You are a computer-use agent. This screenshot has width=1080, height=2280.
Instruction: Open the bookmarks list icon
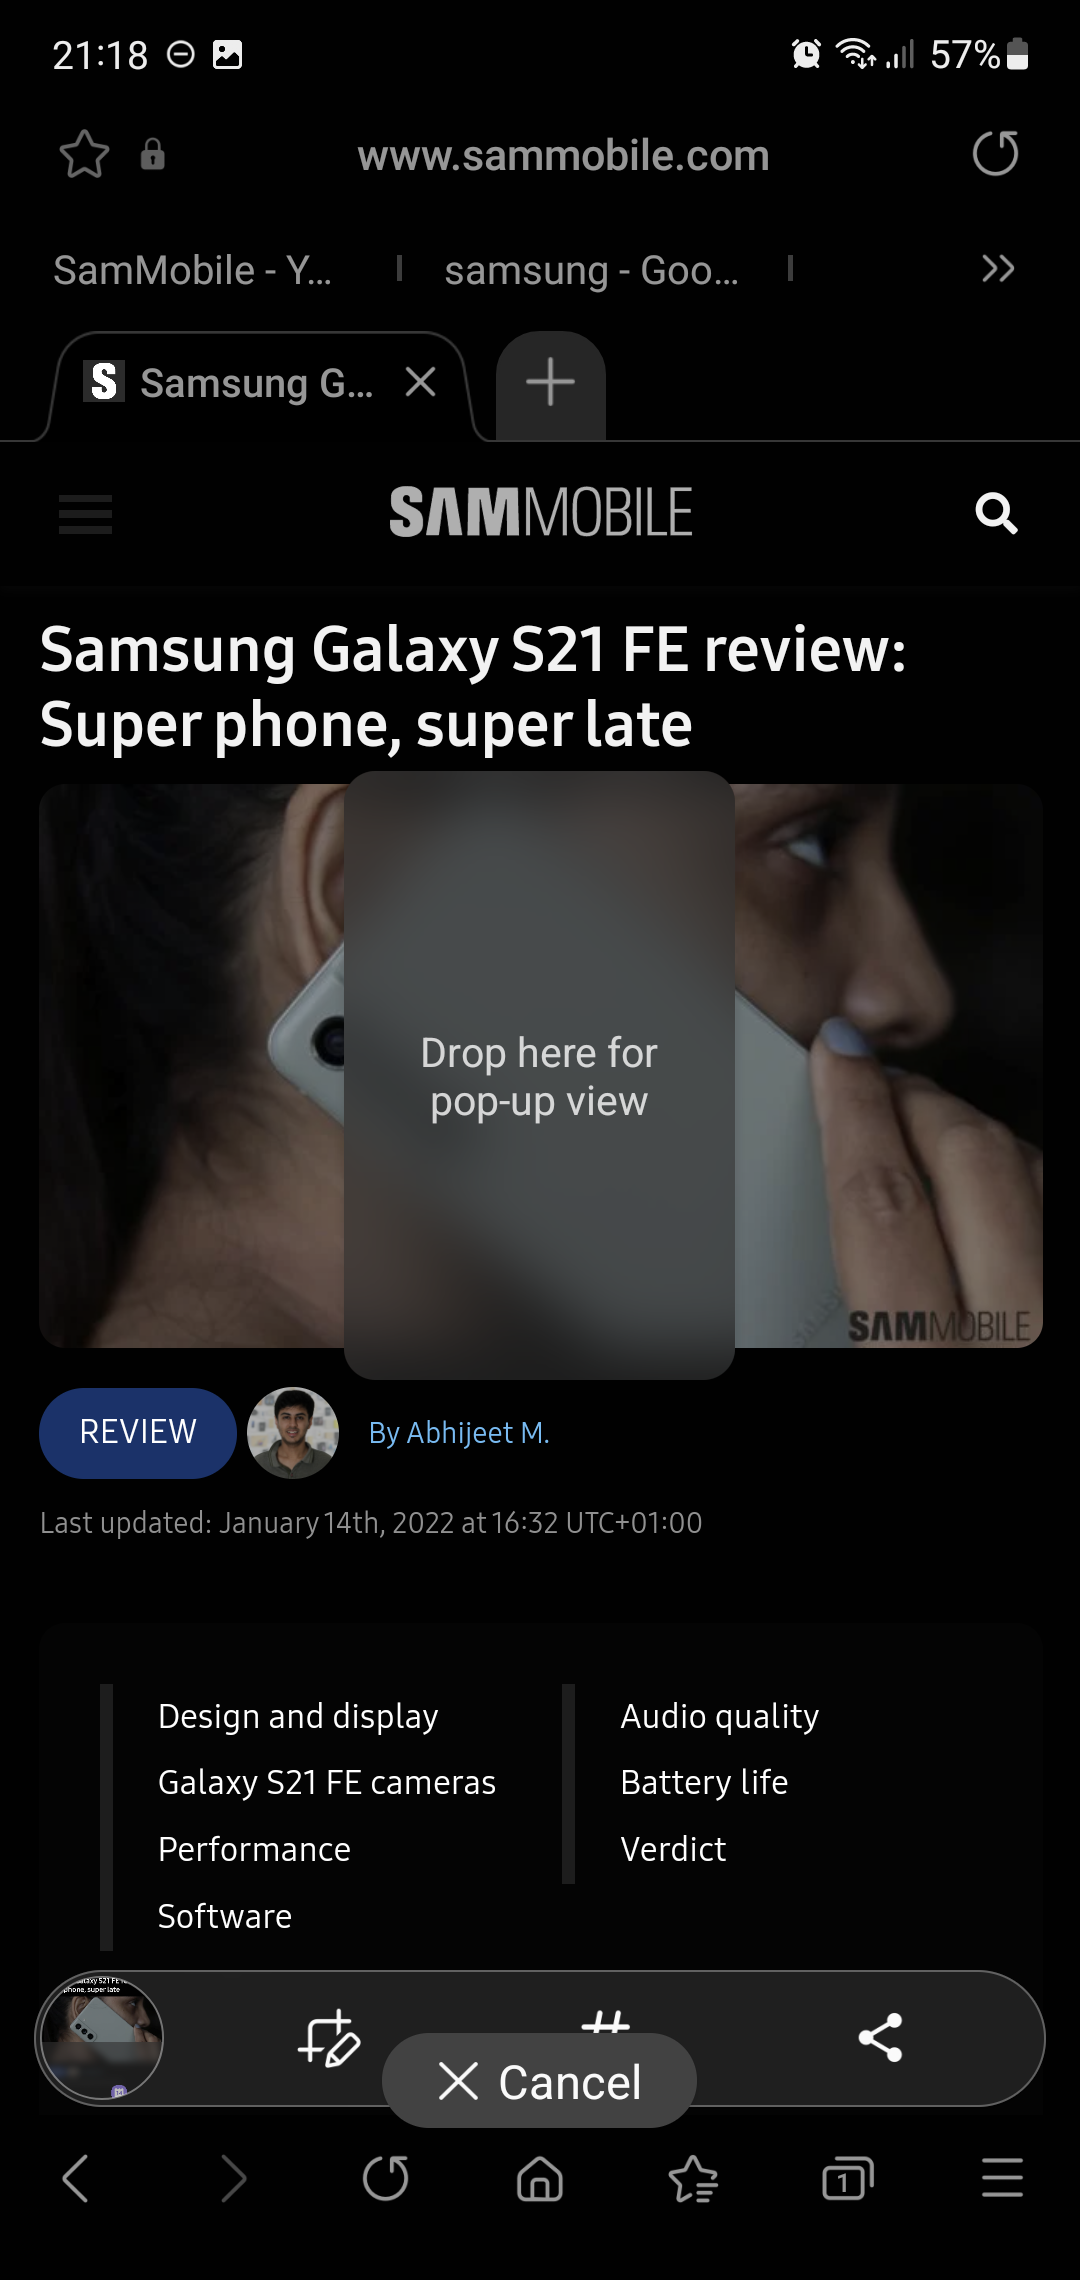[693, 2178]
